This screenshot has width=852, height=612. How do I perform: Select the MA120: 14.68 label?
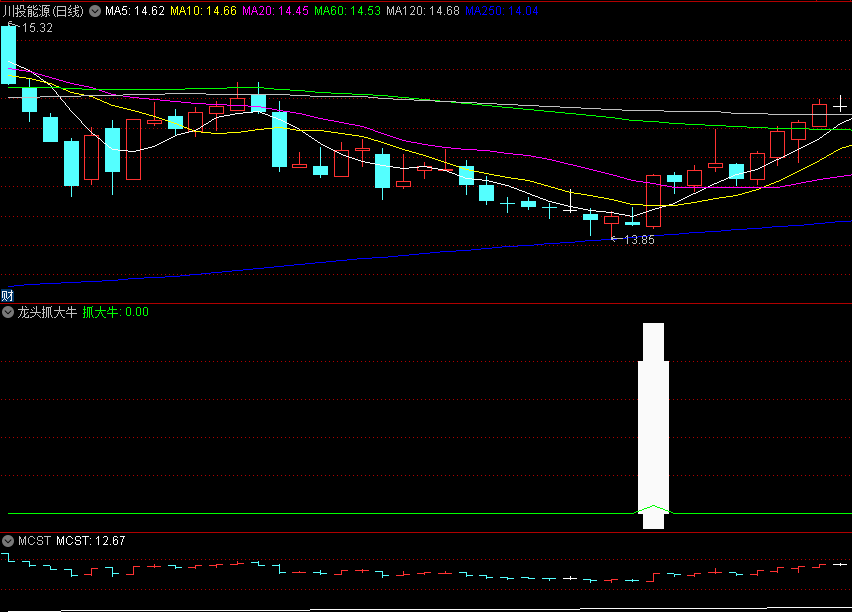423,11
